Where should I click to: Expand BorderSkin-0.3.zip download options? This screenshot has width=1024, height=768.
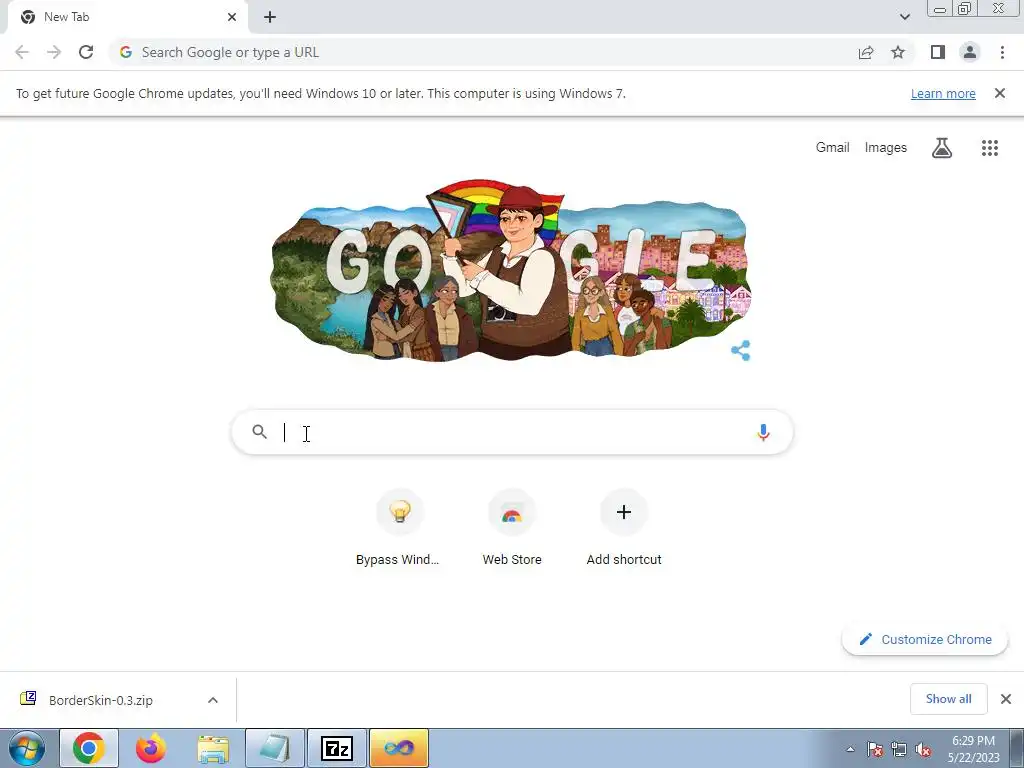(x=213, y=700)
